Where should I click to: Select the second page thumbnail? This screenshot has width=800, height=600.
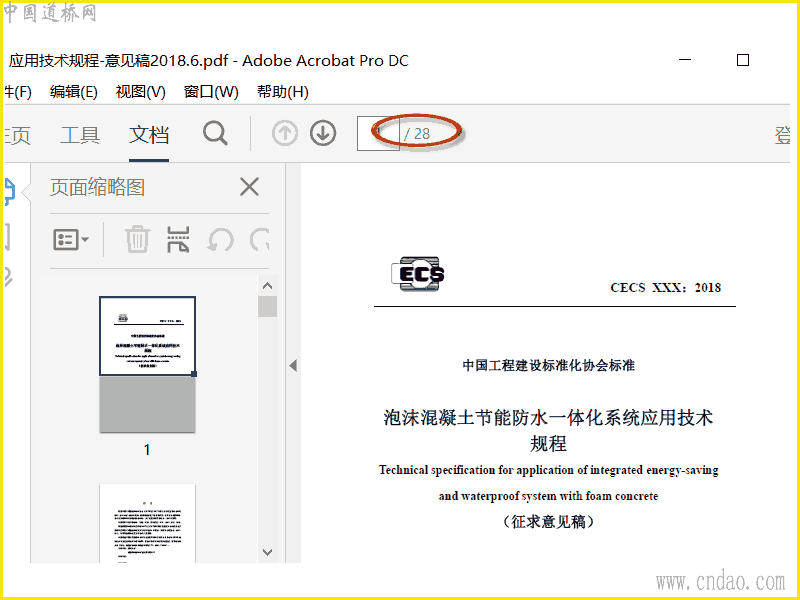click(x=147, y=523)
